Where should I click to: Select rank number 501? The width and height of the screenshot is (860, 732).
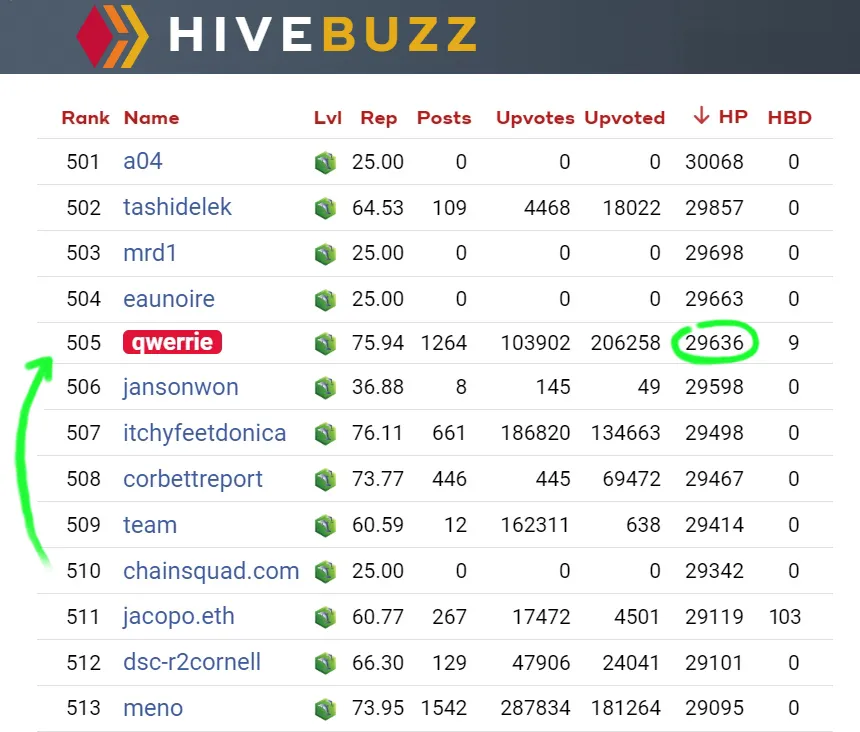point(83,162)
